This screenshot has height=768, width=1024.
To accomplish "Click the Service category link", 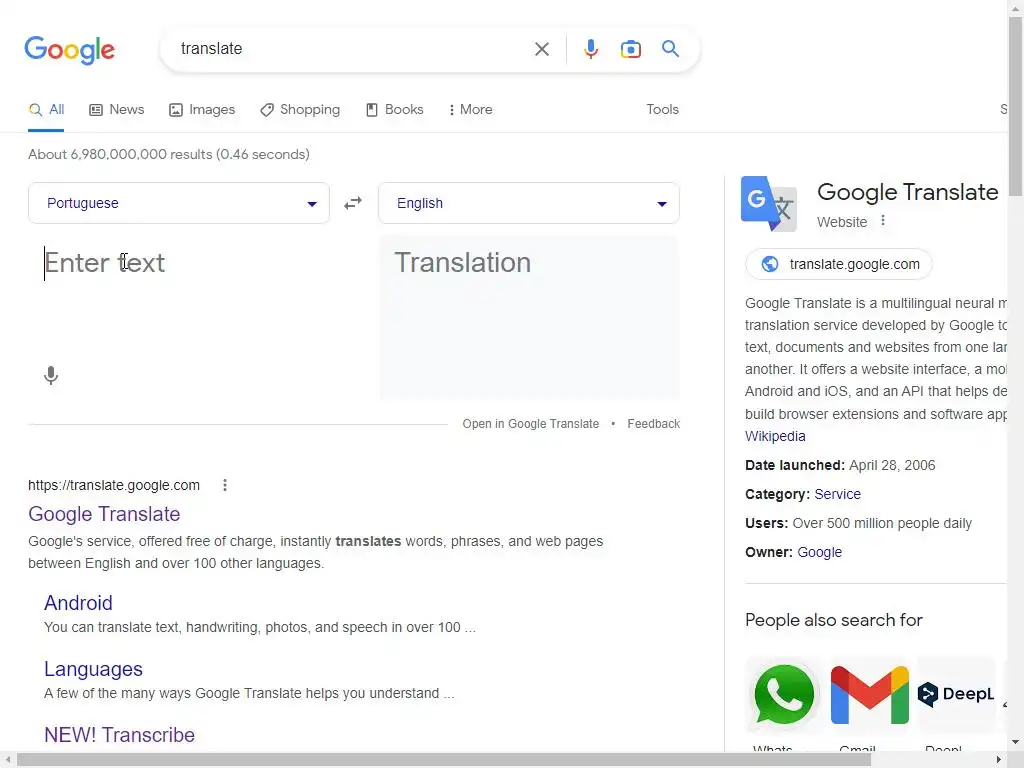I will (x=837, y=494).
